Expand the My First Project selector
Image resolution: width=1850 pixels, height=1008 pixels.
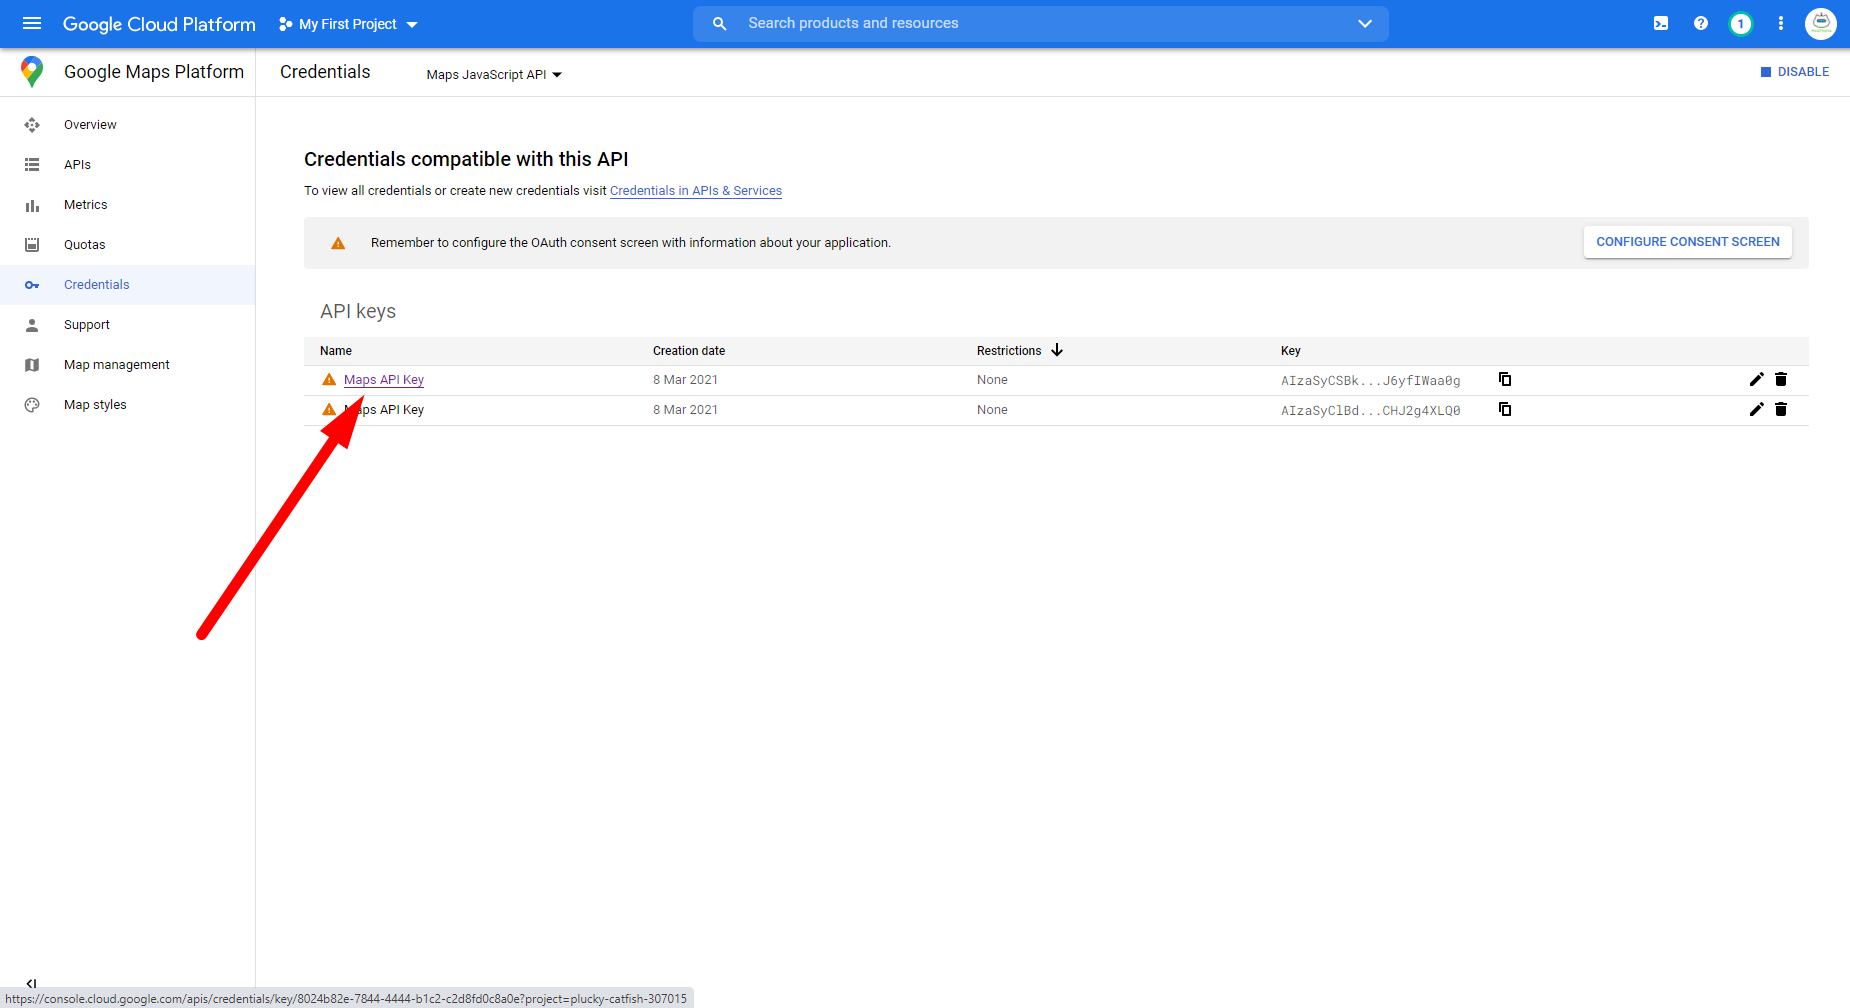348,24
